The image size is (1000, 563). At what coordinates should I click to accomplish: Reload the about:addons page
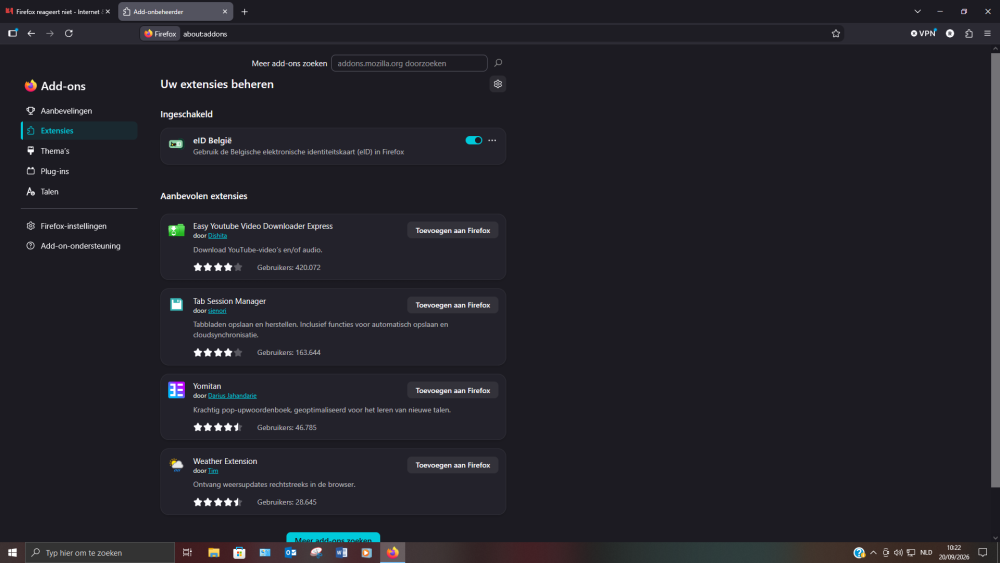pyautogui.click(x=69, y=33)
